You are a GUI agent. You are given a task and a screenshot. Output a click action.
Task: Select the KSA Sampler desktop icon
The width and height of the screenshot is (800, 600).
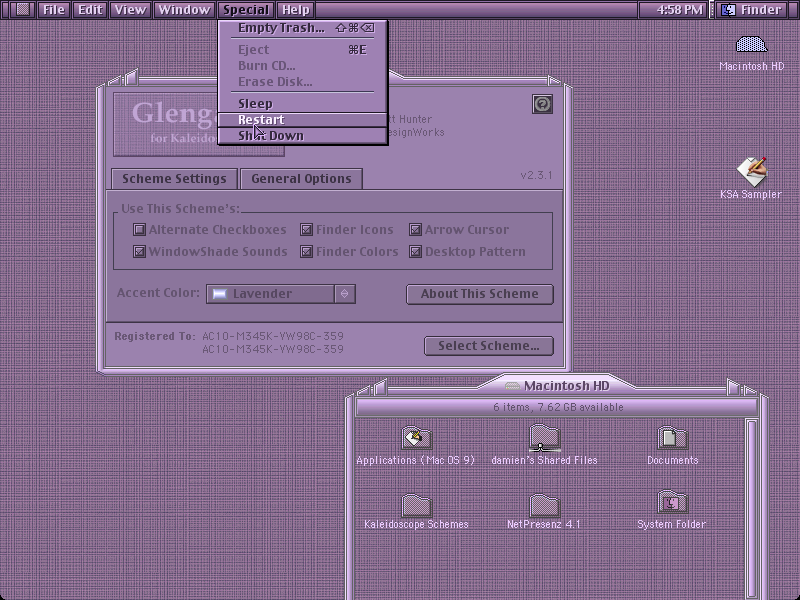coord(752,172)
